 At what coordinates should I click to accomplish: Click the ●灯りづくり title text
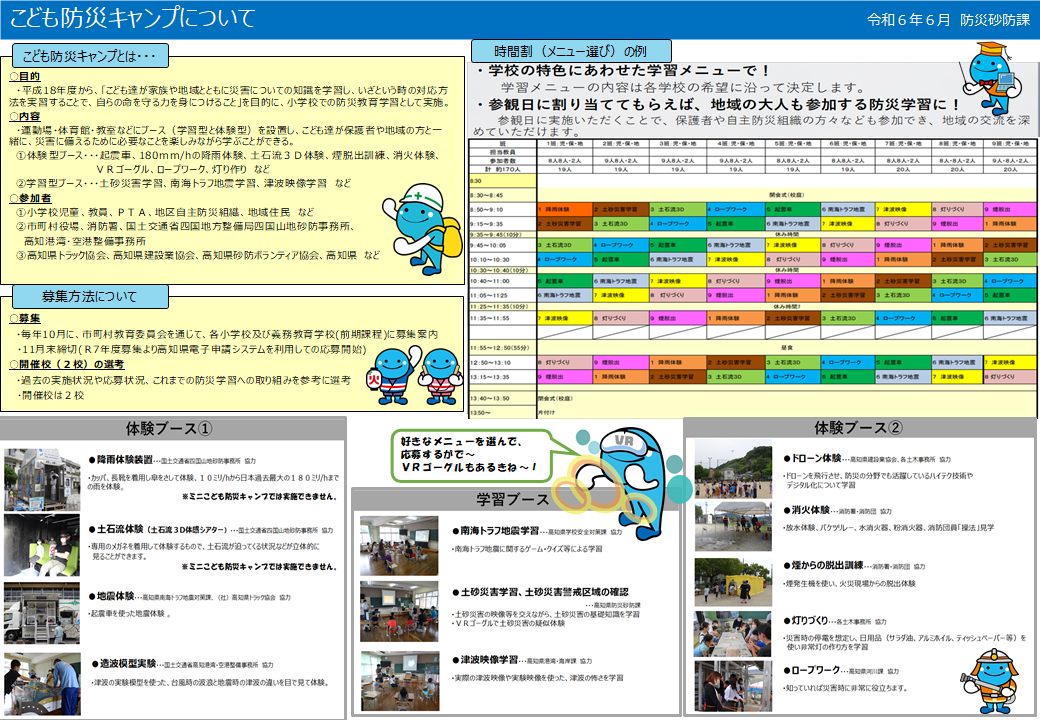[806, 621]
